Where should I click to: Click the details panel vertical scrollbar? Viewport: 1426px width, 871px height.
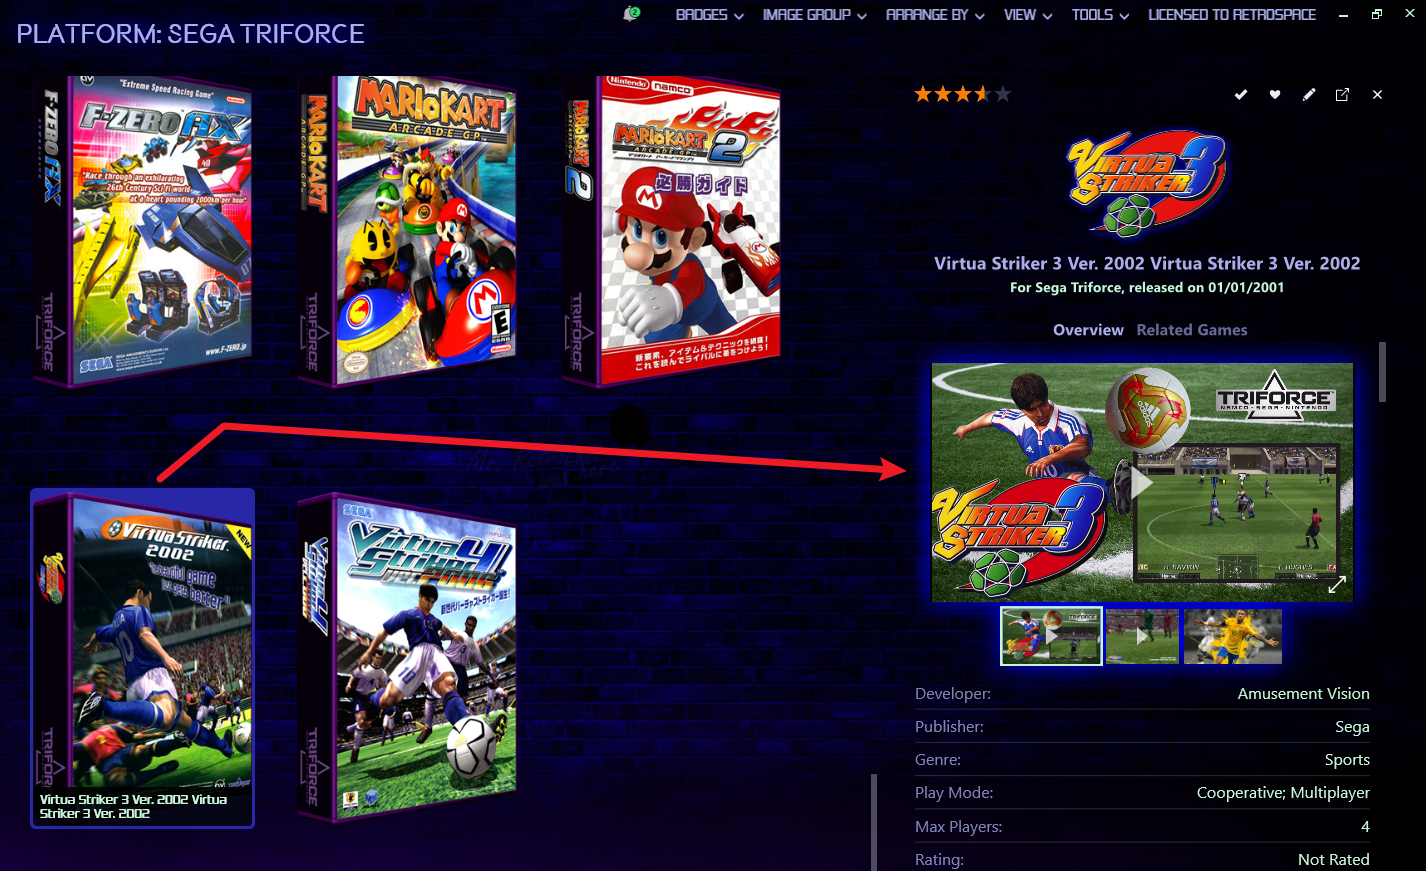tap(1383, 372)
